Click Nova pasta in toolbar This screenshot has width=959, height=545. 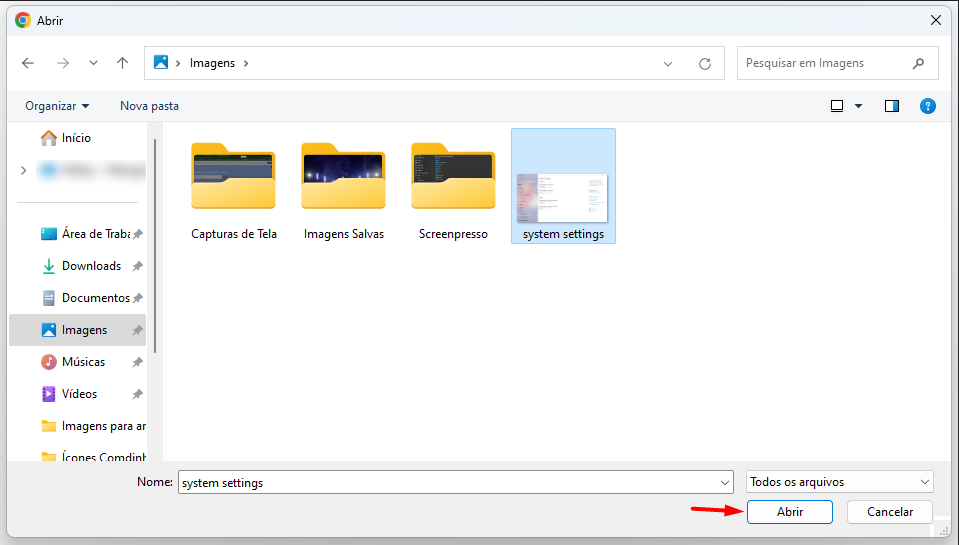point(149,106)
